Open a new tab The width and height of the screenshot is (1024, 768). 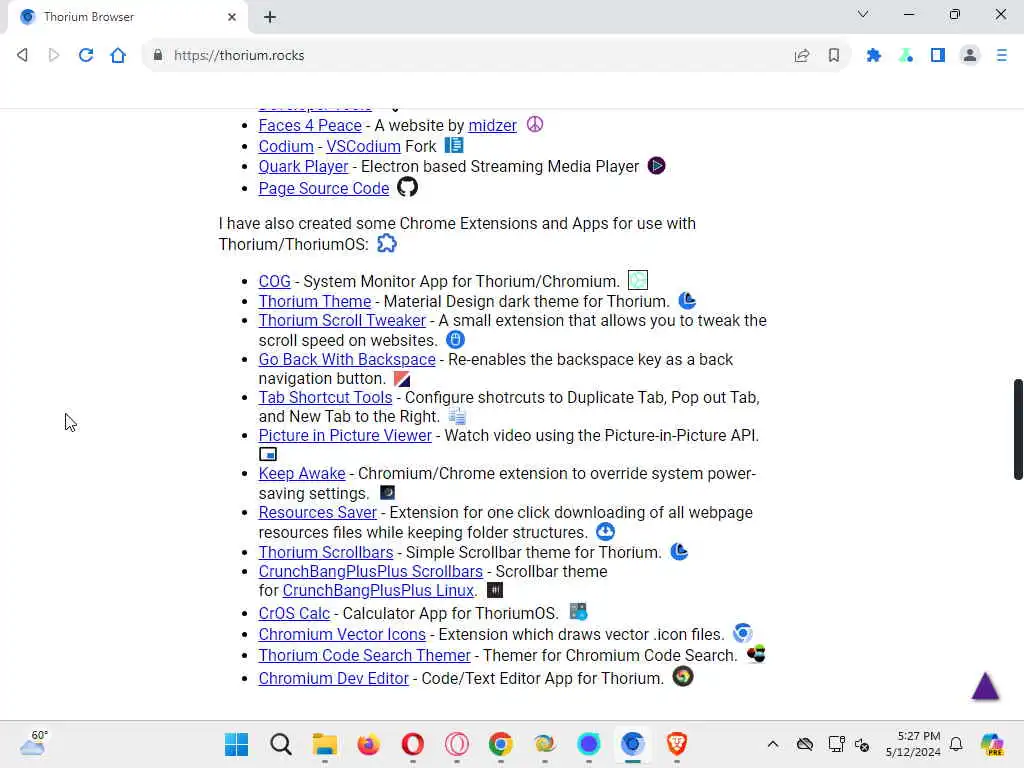(270, 17)
